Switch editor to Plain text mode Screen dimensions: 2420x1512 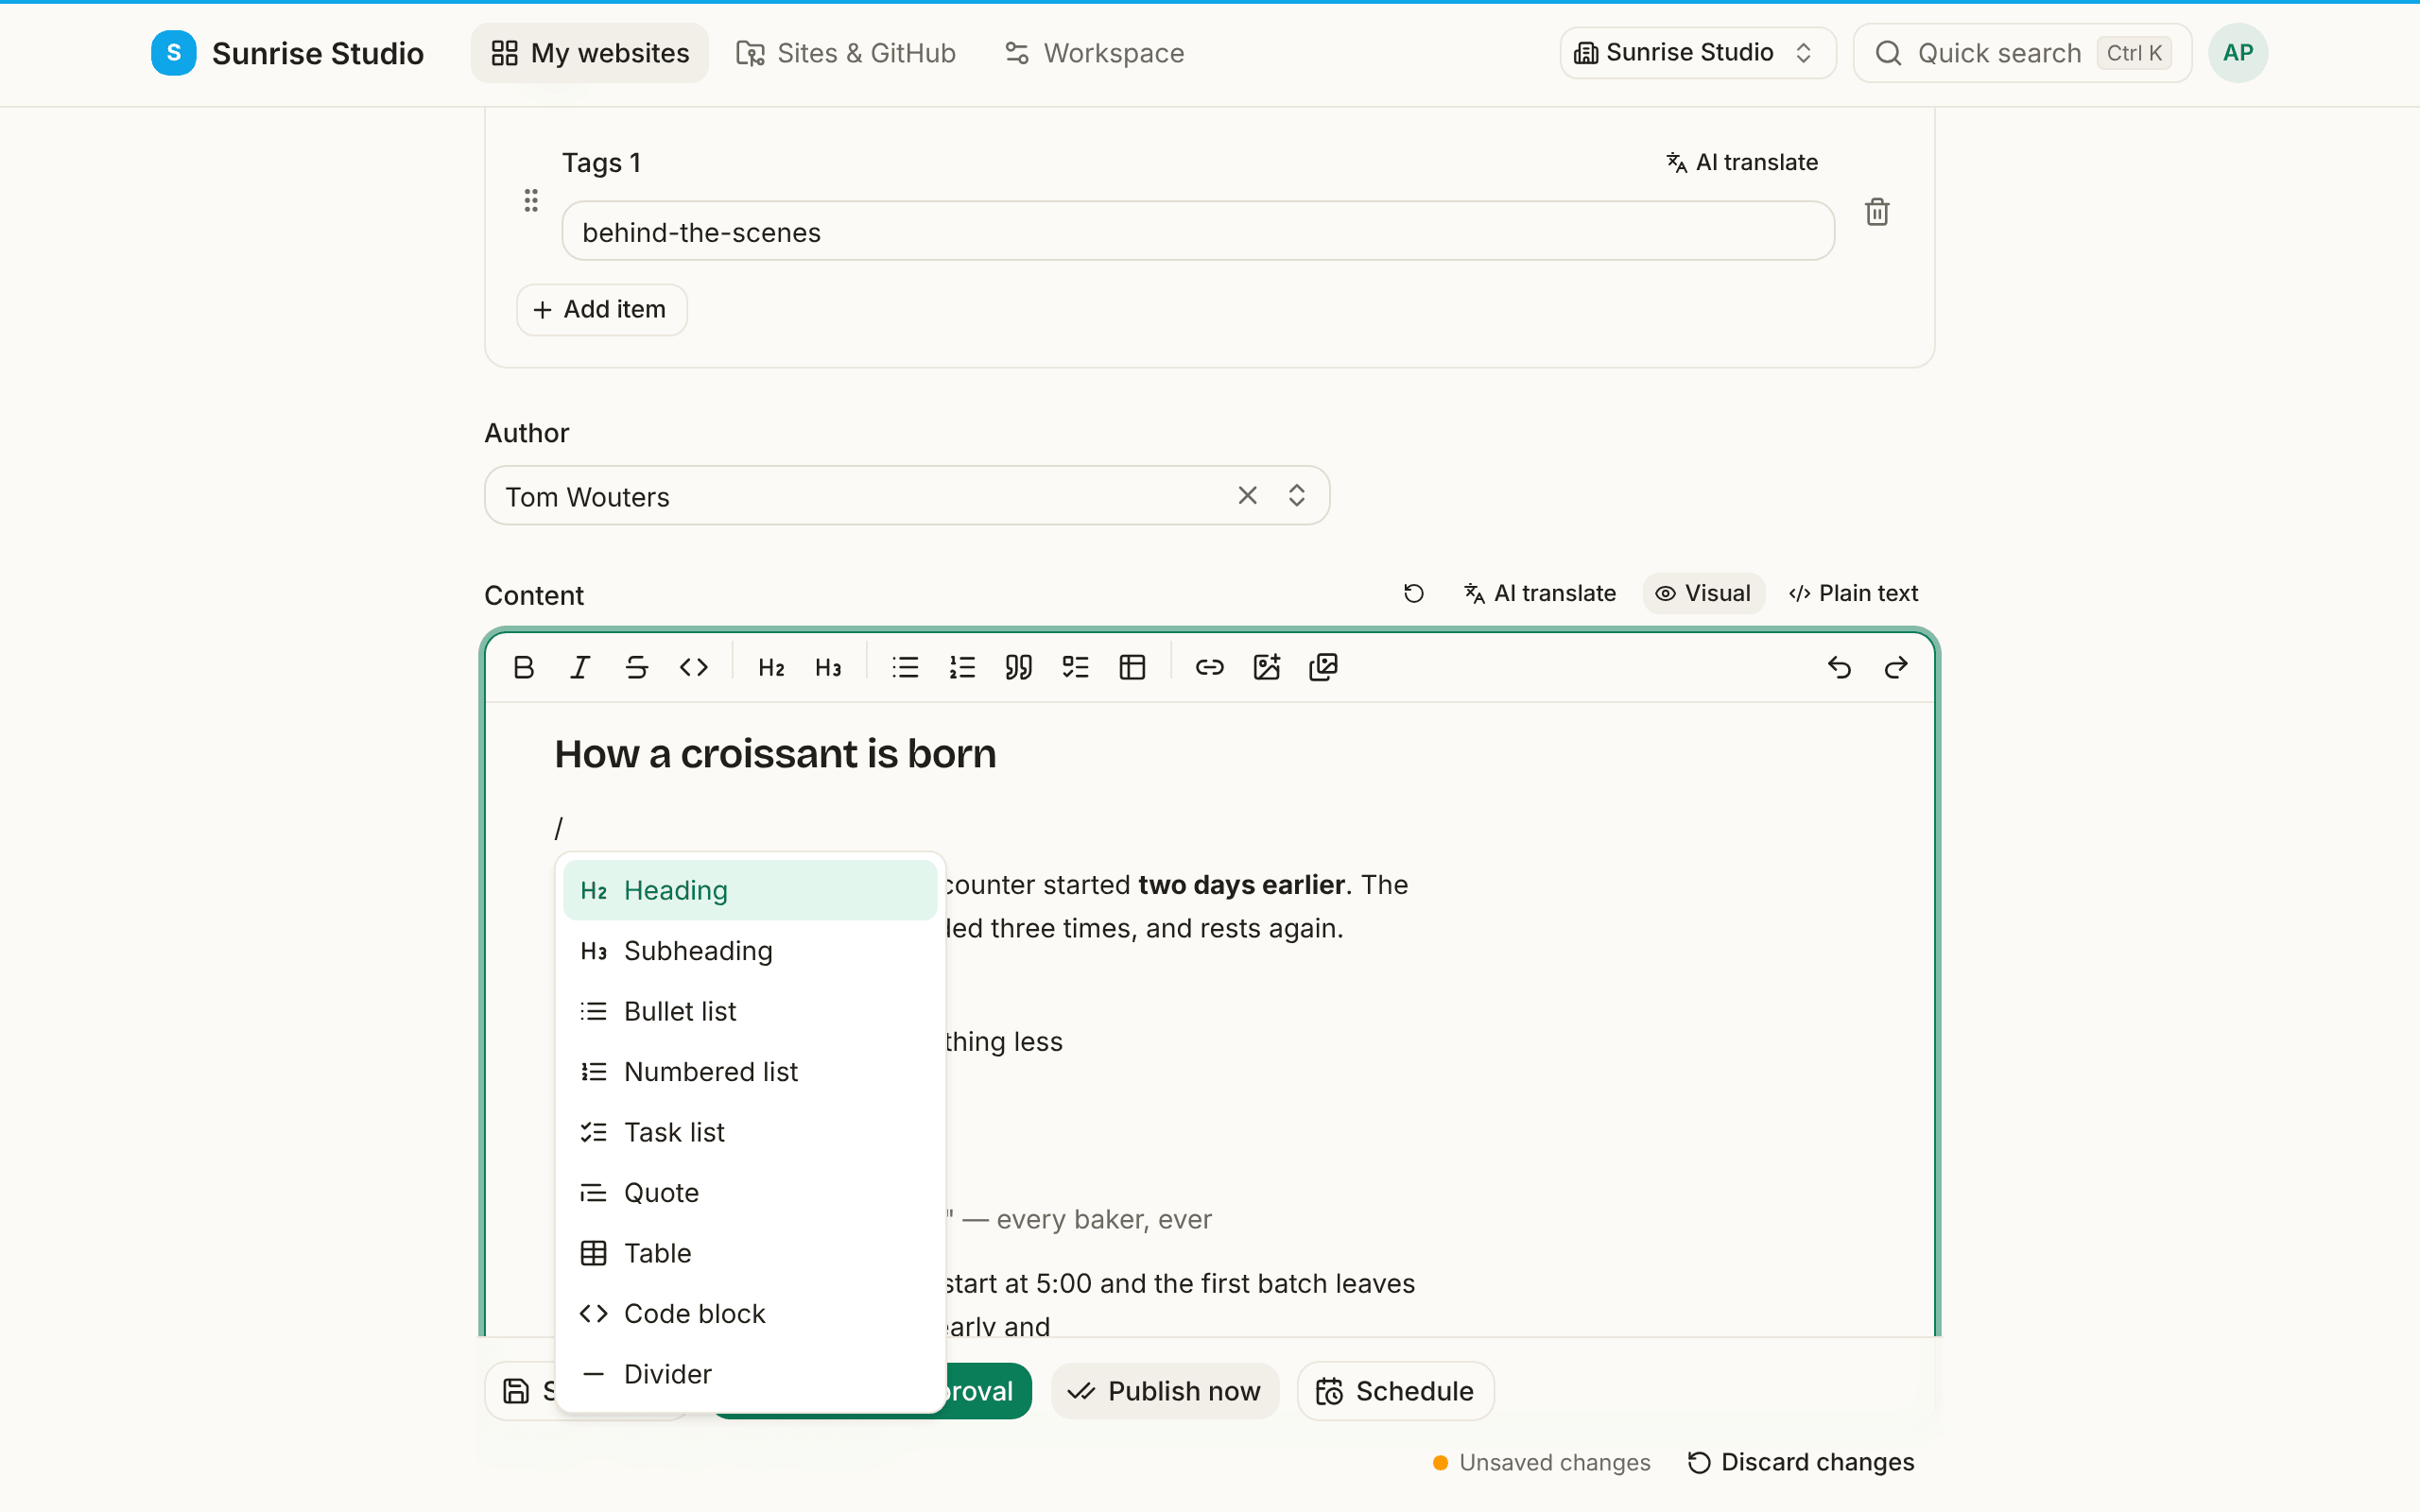click(1853, 594)
